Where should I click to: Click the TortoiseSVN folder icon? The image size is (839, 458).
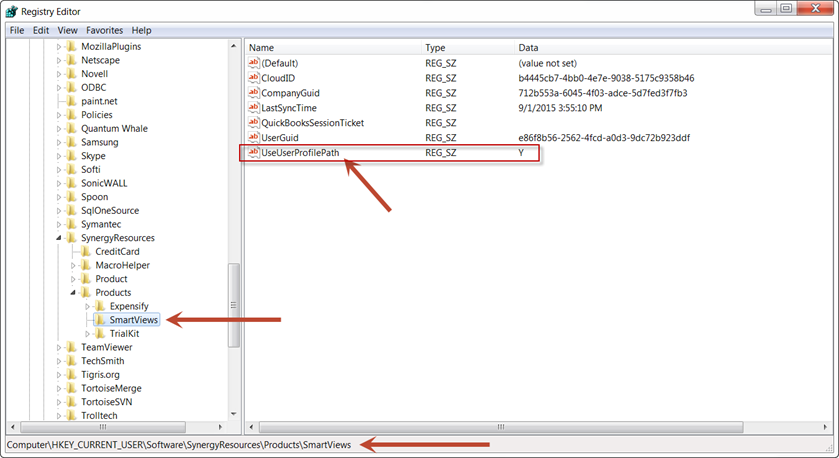tap(72, 401)
